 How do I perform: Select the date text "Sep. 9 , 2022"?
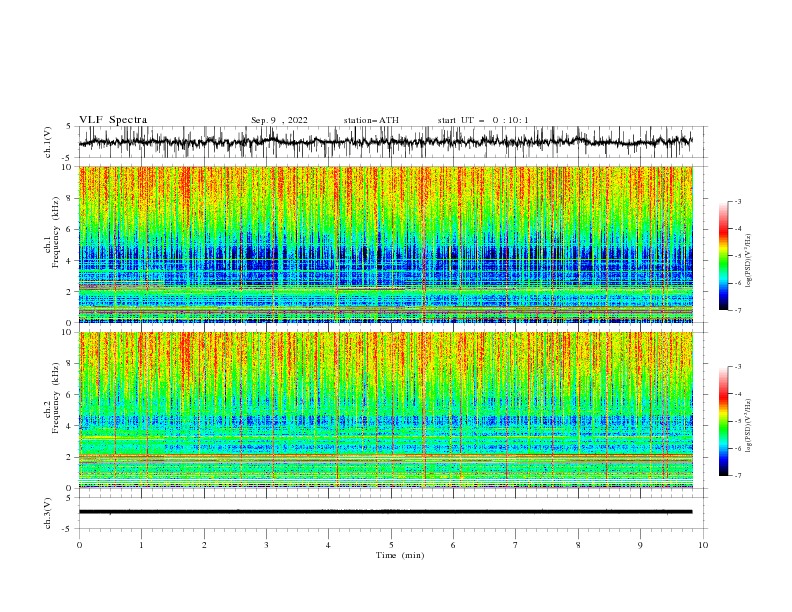(279, 120)
